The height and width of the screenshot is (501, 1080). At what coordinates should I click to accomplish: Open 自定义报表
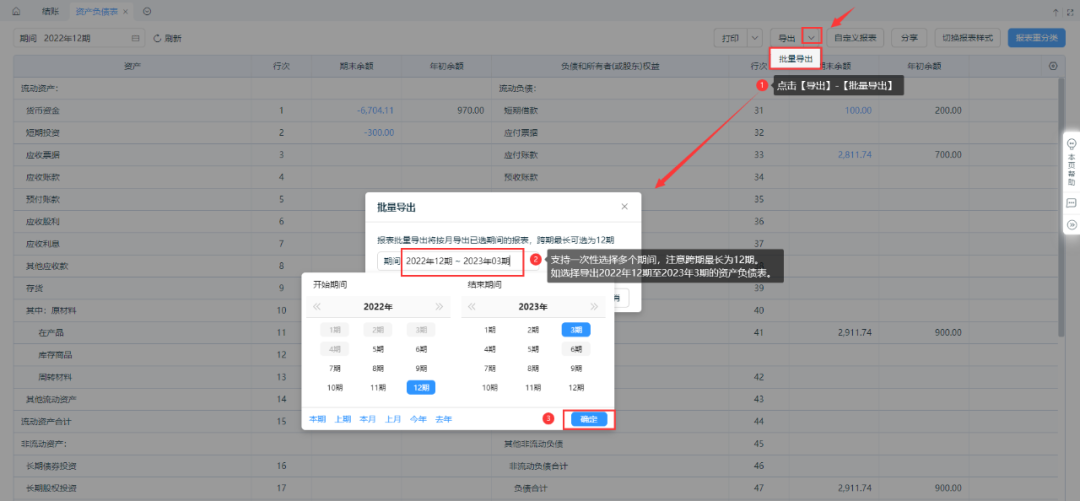[x=855, y=38]
